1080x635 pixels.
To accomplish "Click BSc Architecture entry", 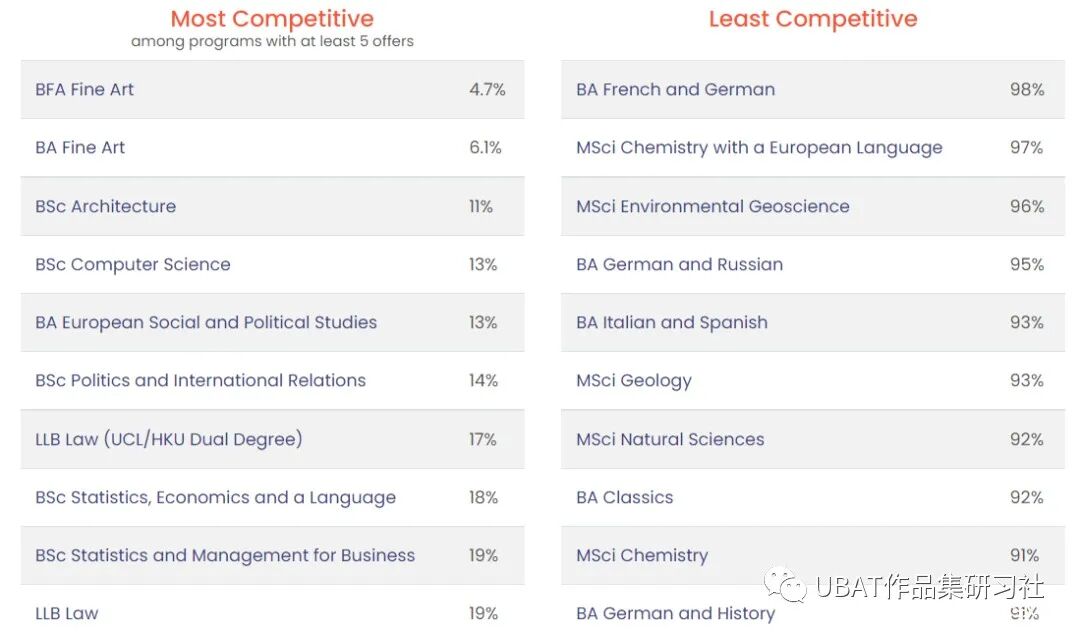I will click(x=272, y=206).
